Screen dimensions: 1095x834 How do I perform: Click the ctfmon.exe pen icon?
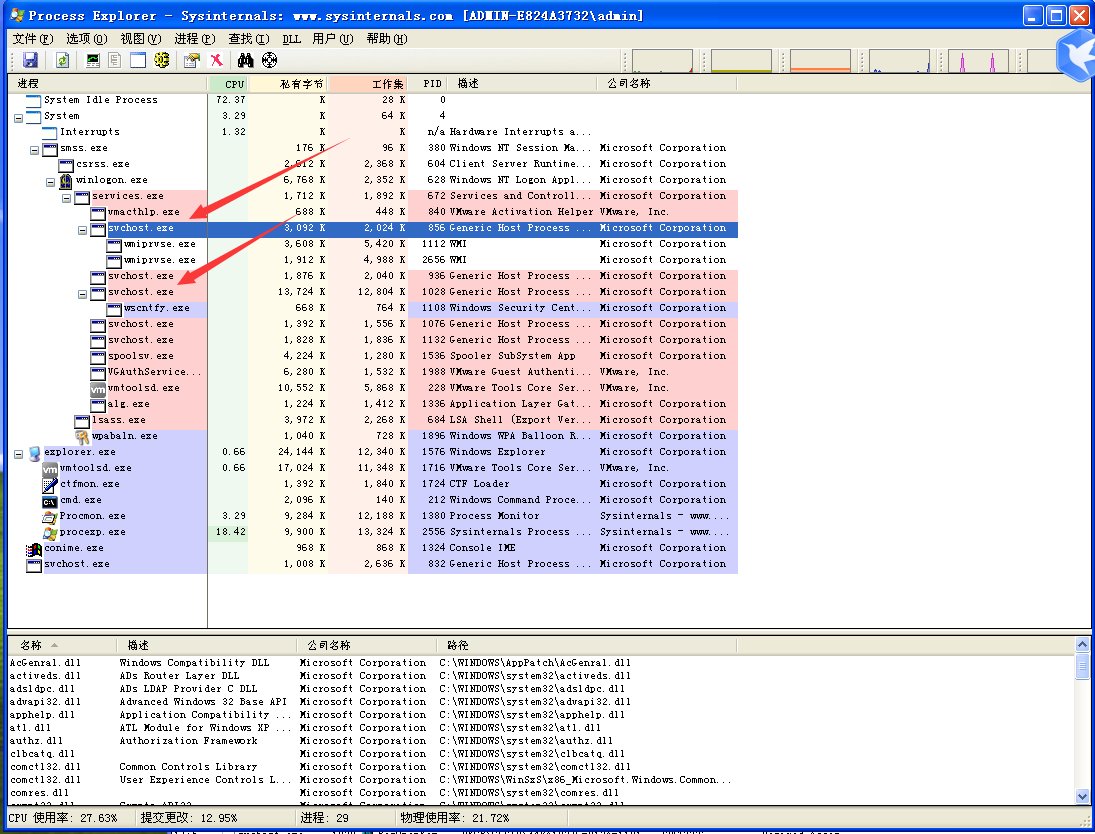point(50,484)
